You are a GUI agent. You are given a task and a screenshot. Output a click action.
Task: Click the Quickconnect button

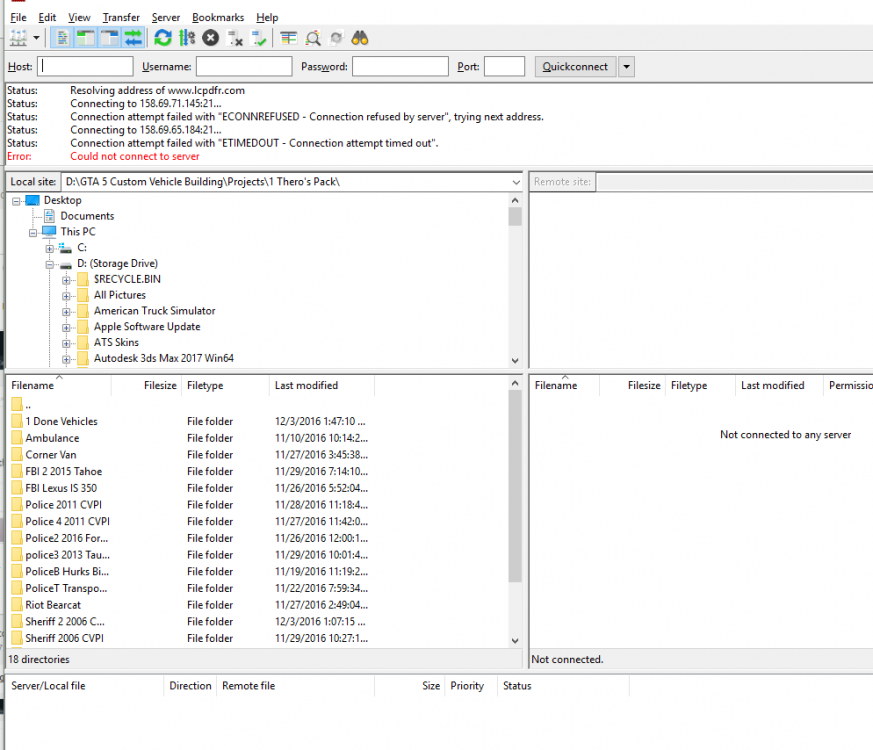575,67
